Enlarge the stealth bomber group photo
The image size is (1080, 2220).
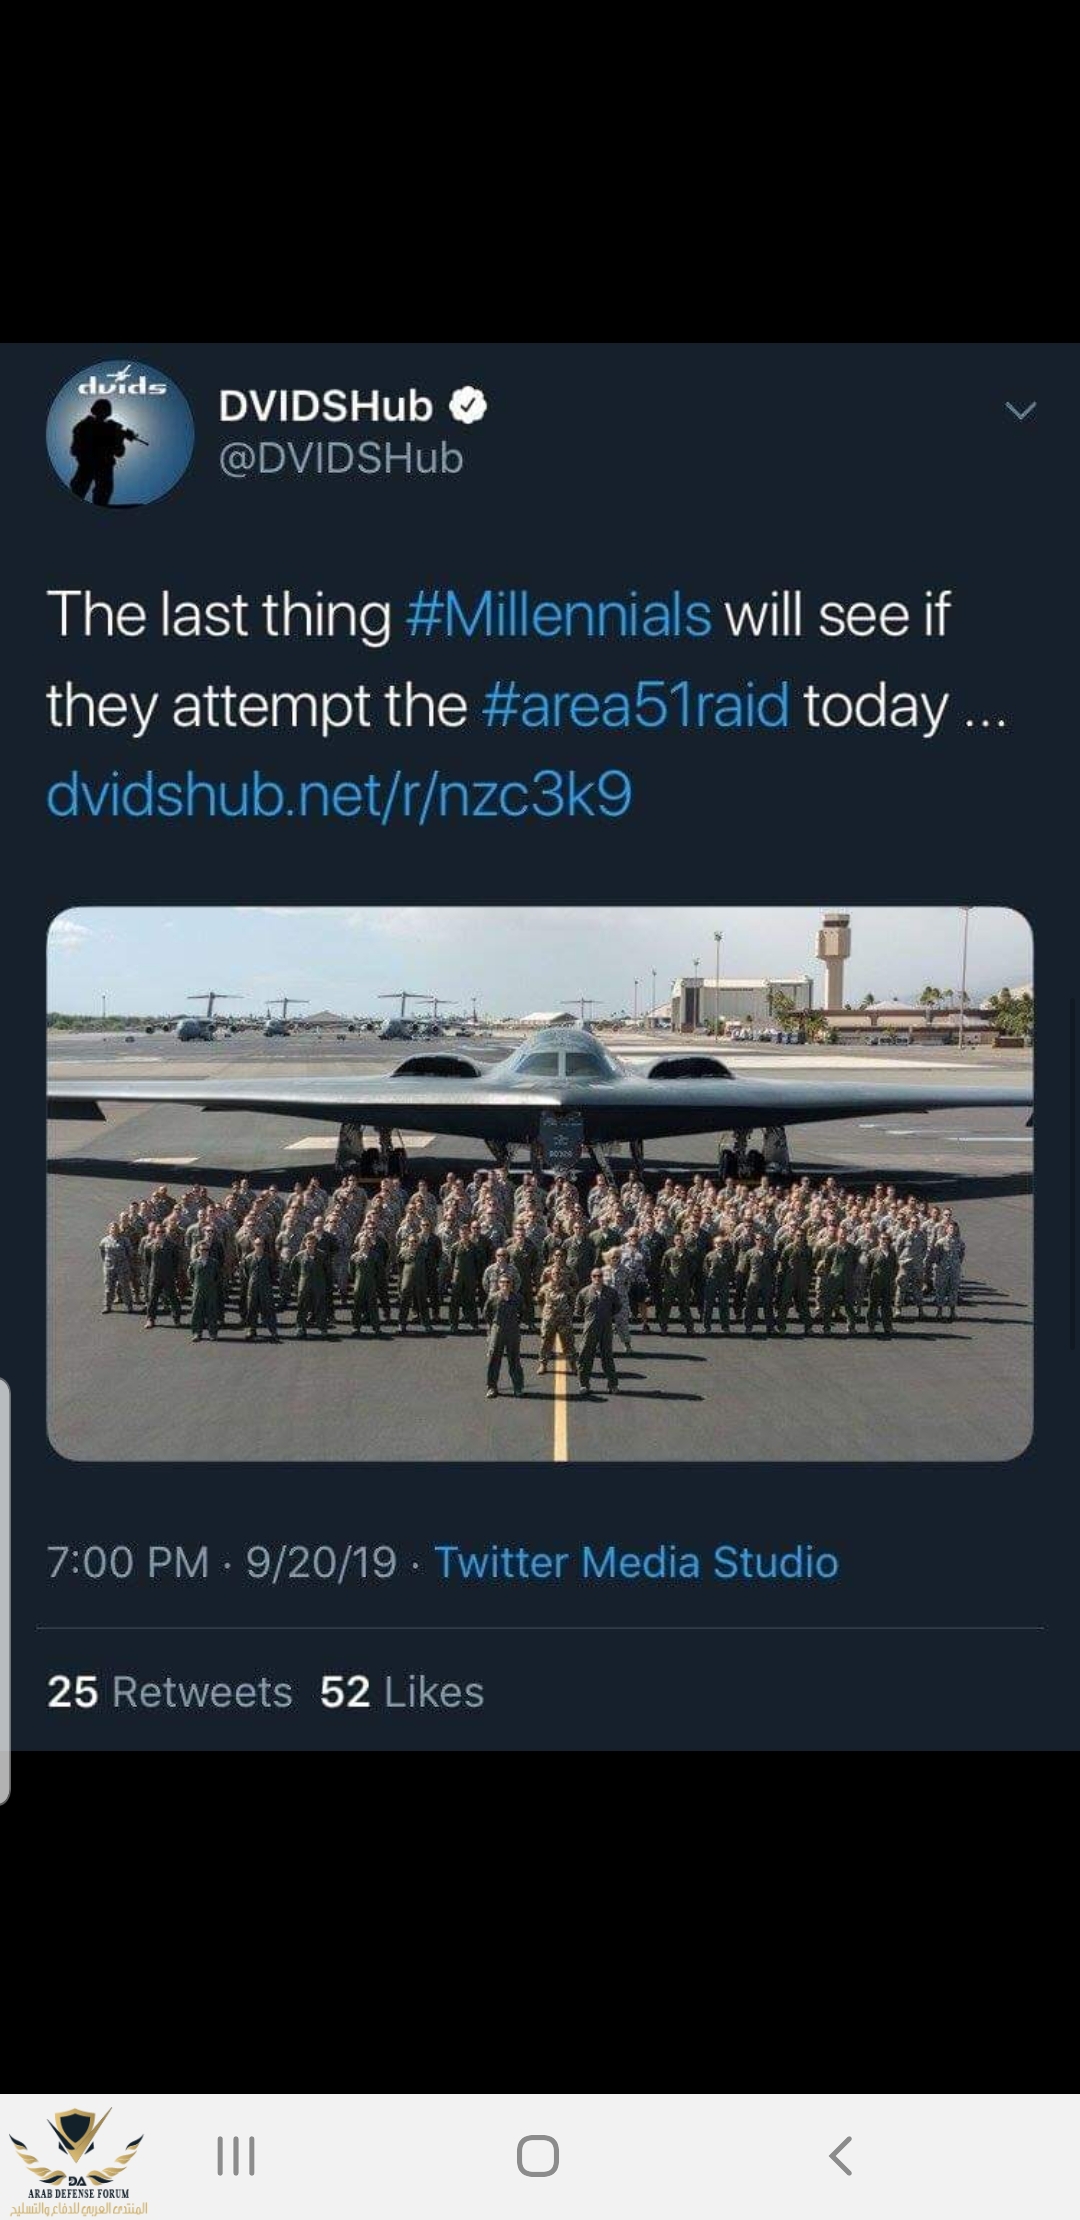(540, 1183)
